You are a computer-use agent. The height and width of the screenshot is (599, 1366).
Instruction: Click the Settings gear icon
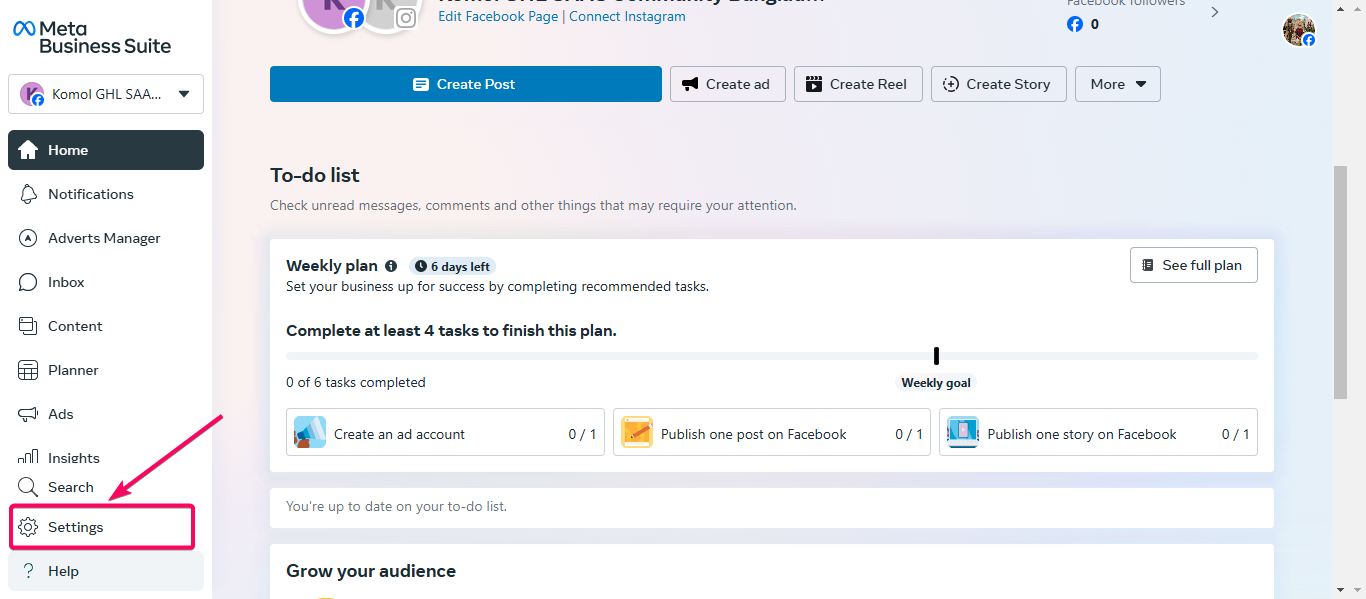[28, 527]
